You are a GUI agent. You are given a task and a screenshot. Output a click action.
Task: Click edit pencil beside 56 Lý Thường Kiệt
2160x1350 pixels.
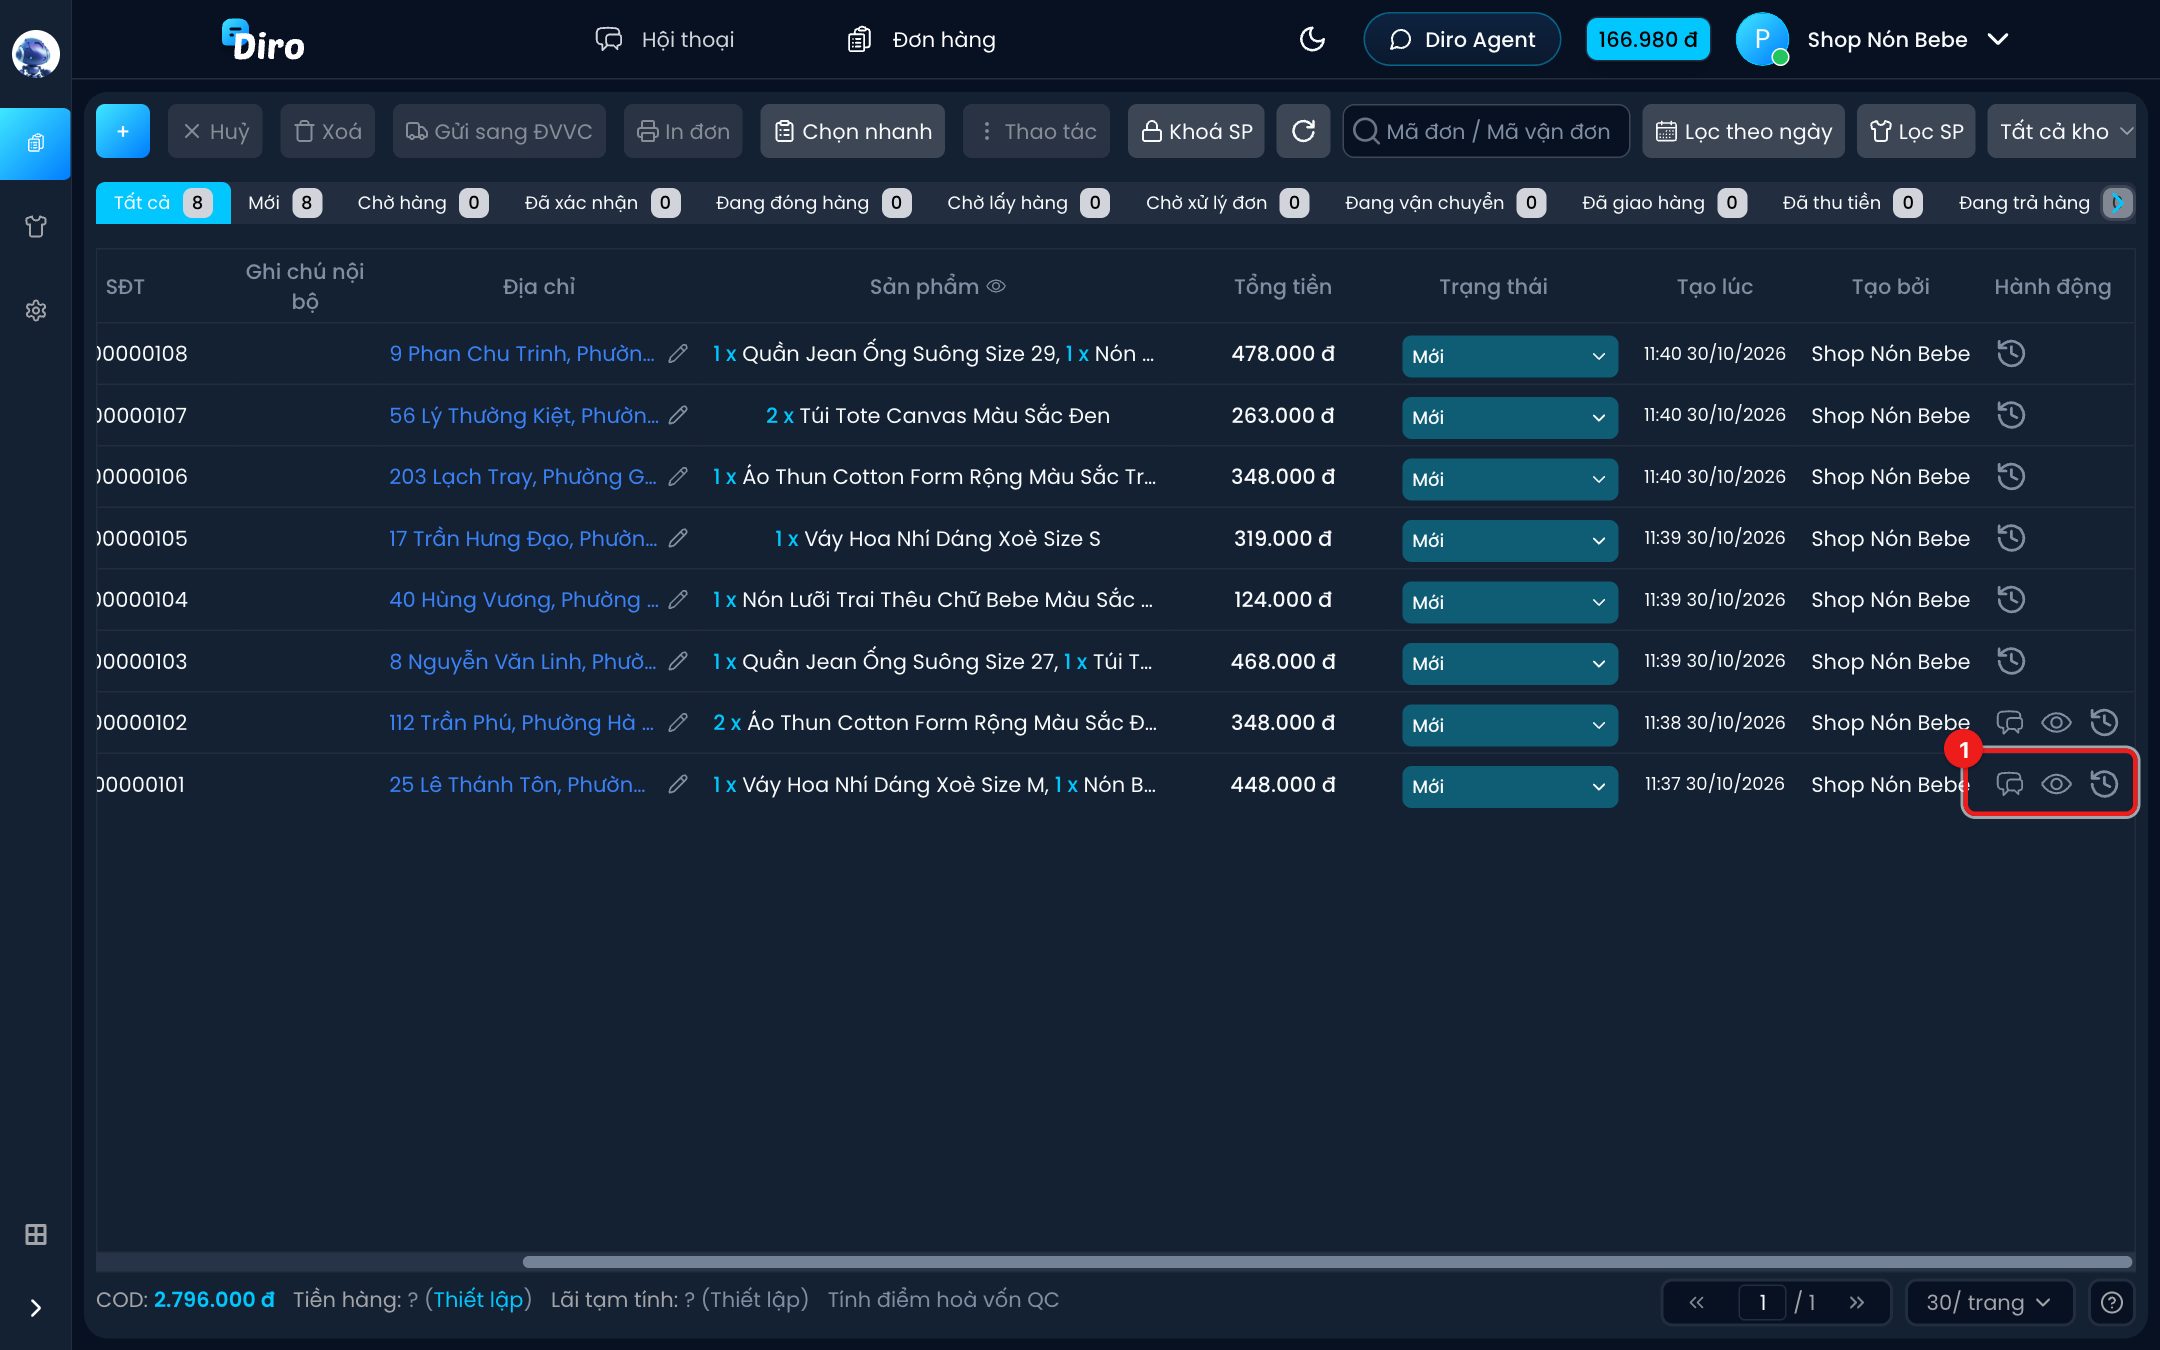pyautogui.click(x=678, y=415)
